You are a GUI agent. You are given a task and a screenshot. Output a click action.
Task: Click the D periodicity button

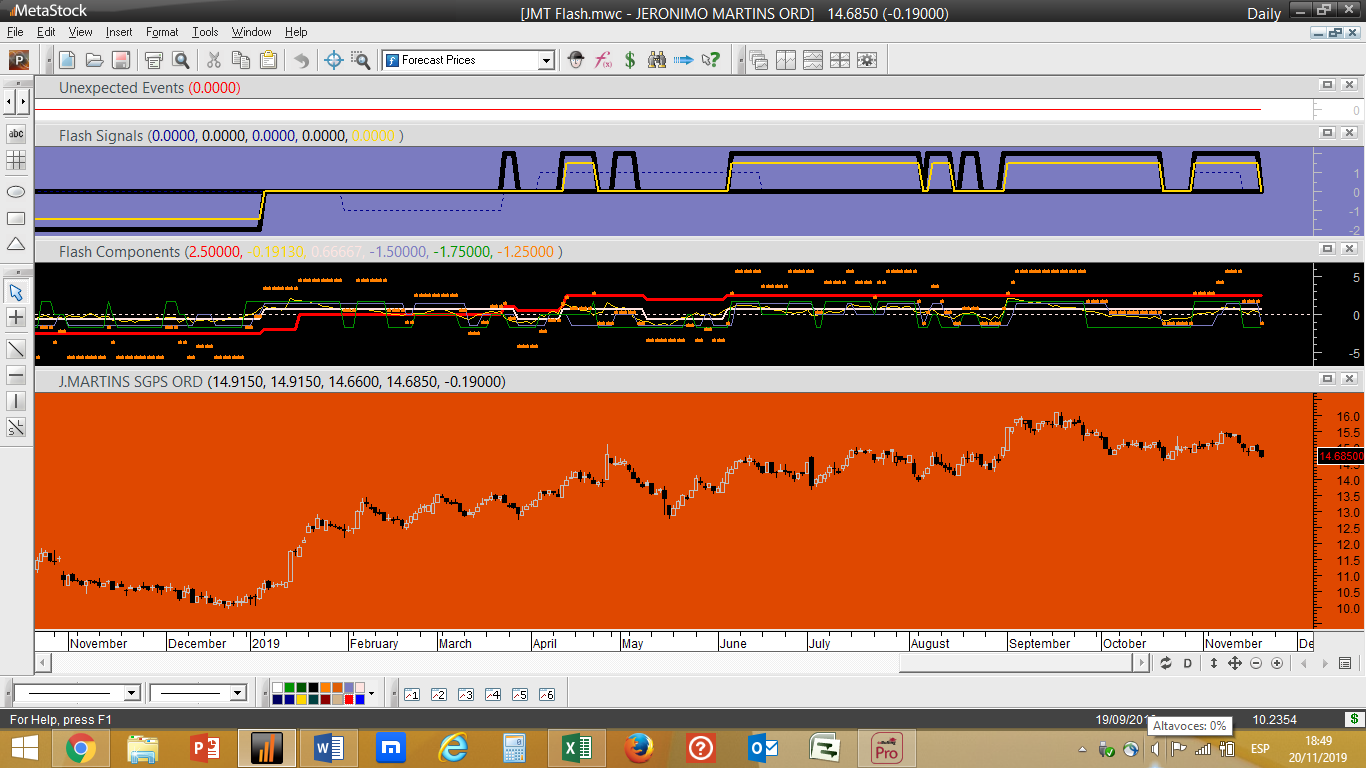(x=1188, y=663)
